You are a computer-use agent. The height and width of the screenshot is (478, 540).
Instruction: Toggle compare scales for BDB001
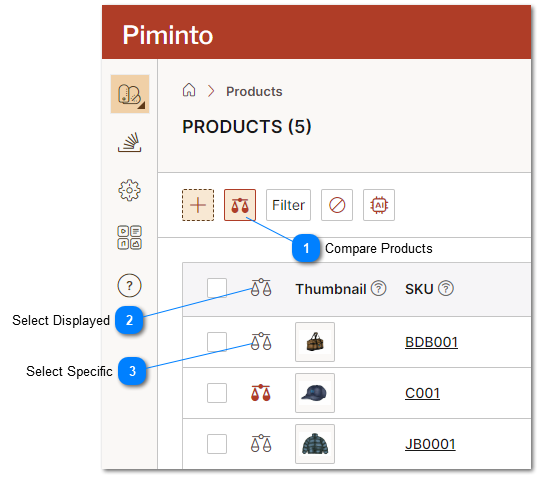tap(261, 342)
